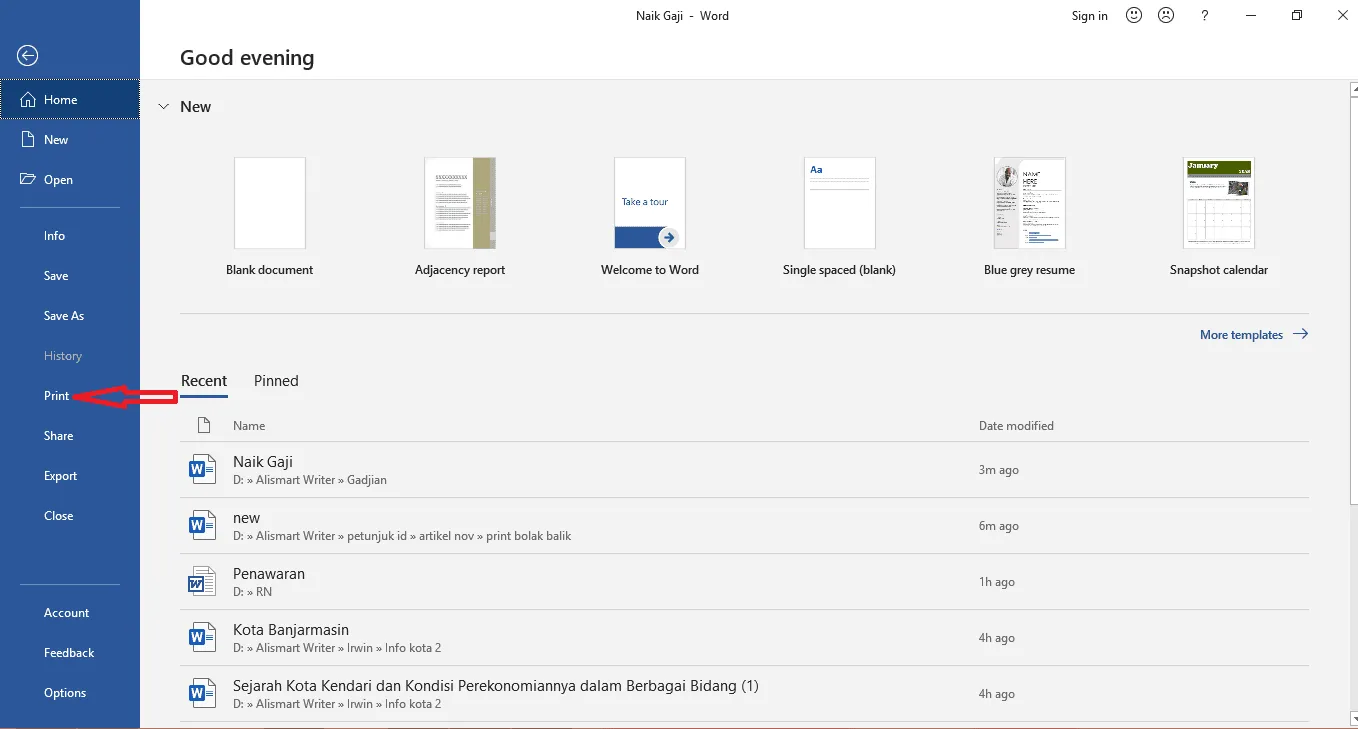Open the Welcome to Word tour template
1358x729 pixels.
[x=650, y=217]
